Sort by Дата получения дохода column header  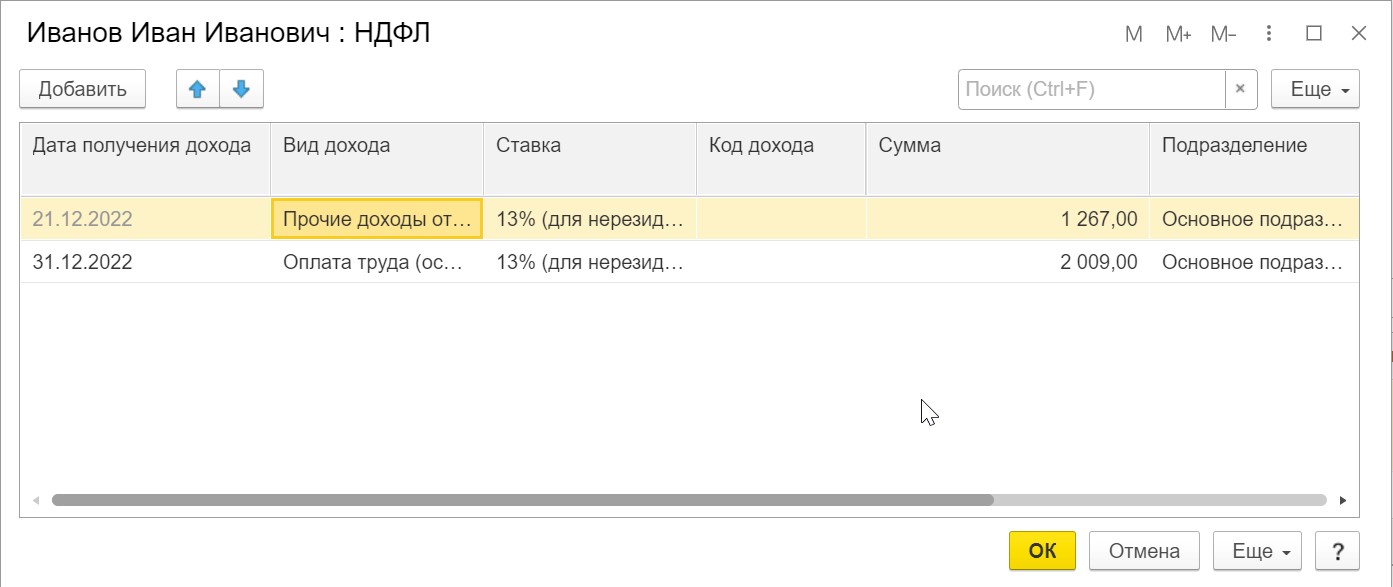[x=142, y=146]
